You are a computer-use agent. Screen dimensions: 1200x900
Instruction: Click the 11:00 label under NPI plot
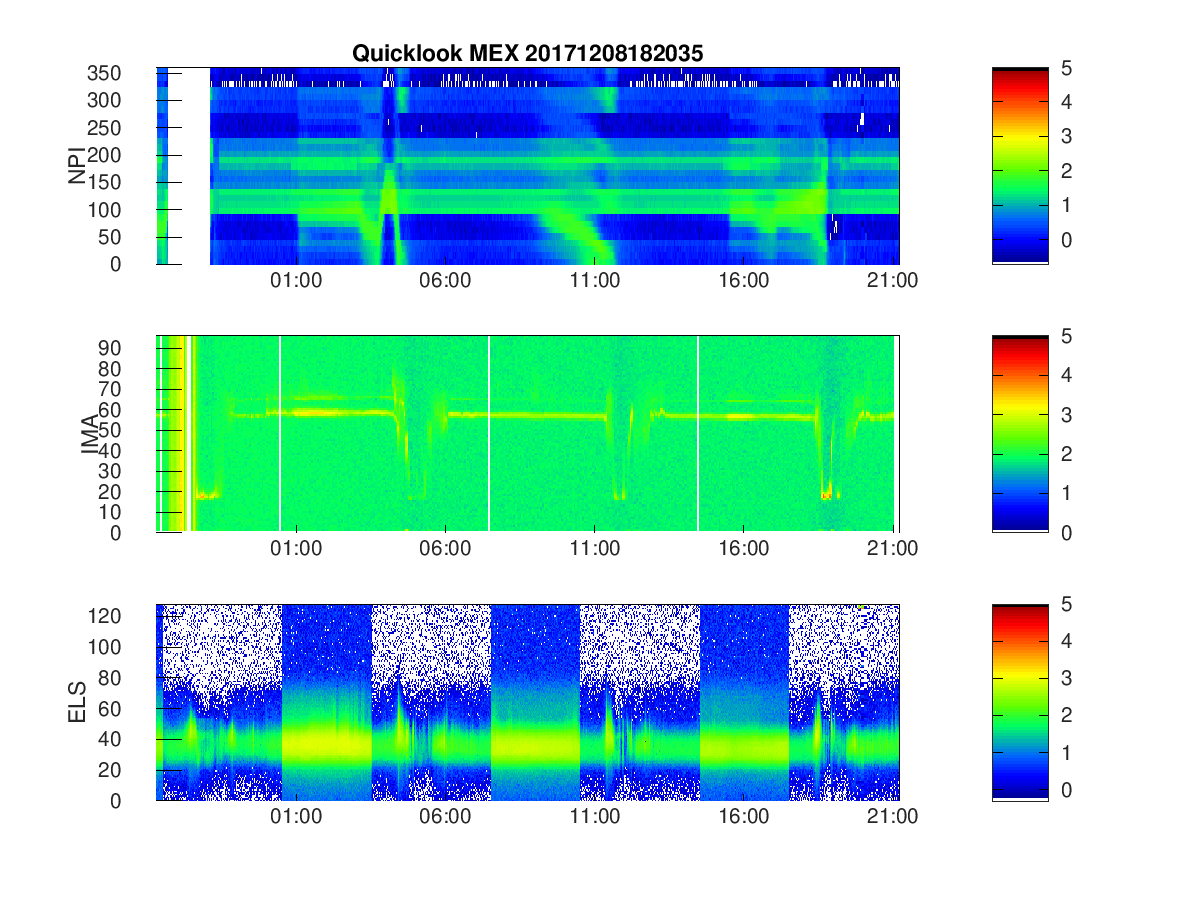point(595,281)
